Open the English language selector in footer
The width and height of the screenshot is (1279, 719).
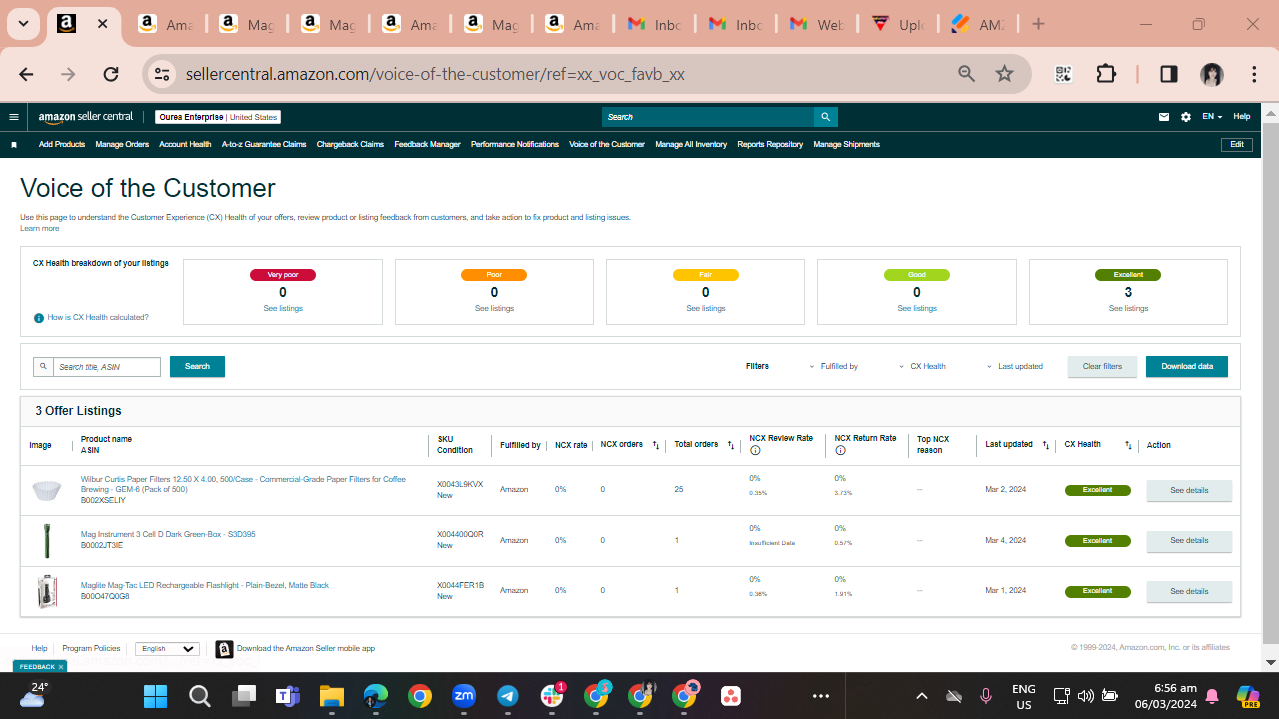167,649
